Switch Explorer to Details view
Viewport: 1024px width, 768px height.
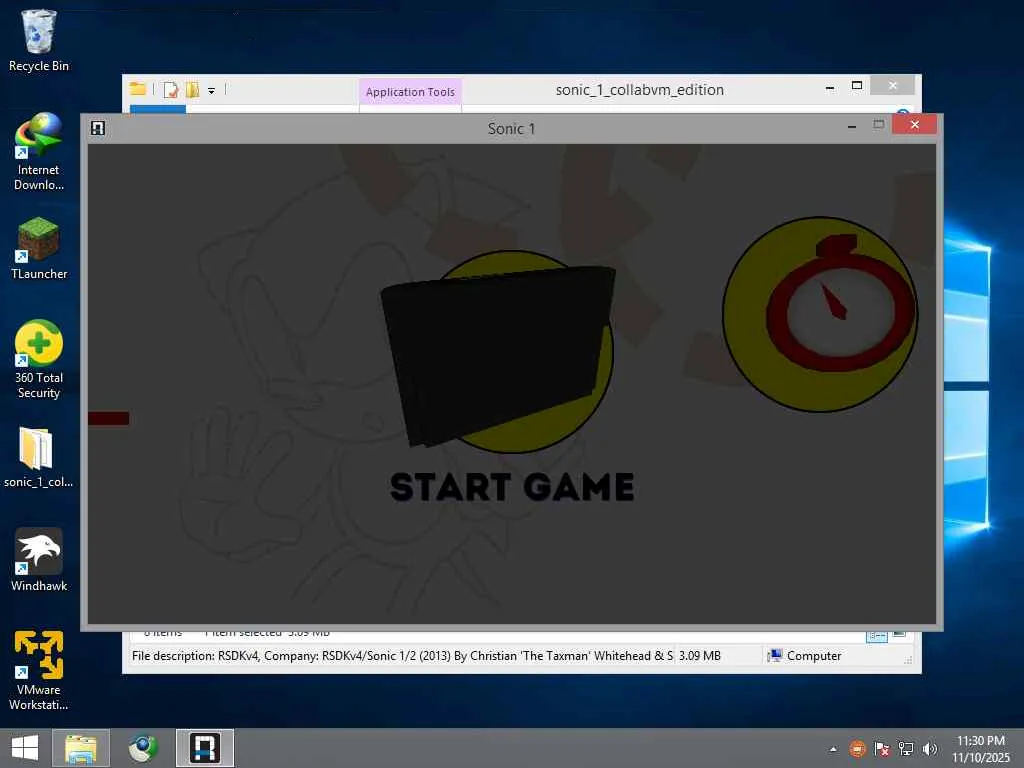click(x=876, y=636)
